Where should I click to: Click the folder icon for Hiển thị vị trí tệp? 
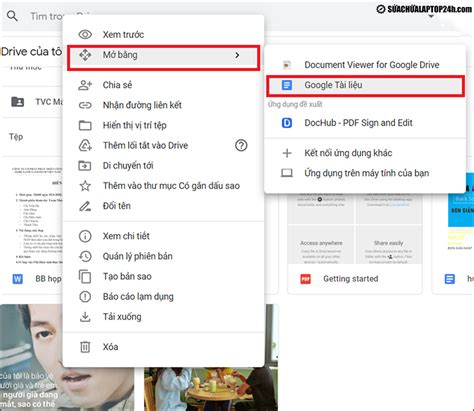[x=85, y=125]
